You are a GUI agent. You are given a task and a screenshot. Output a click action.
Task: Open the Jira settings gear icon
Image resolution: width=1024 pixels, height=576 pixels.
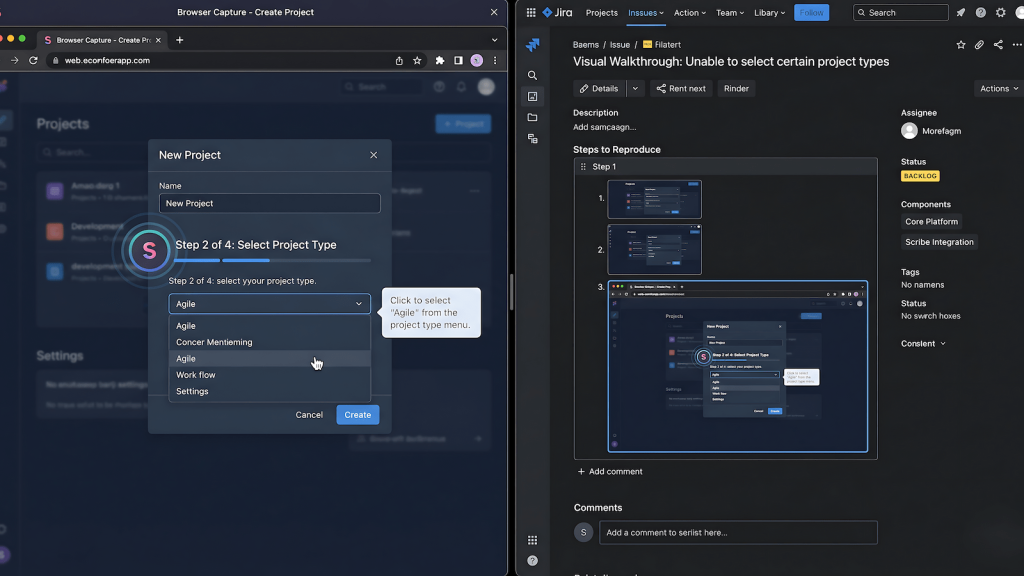(x=1000, y=12)
